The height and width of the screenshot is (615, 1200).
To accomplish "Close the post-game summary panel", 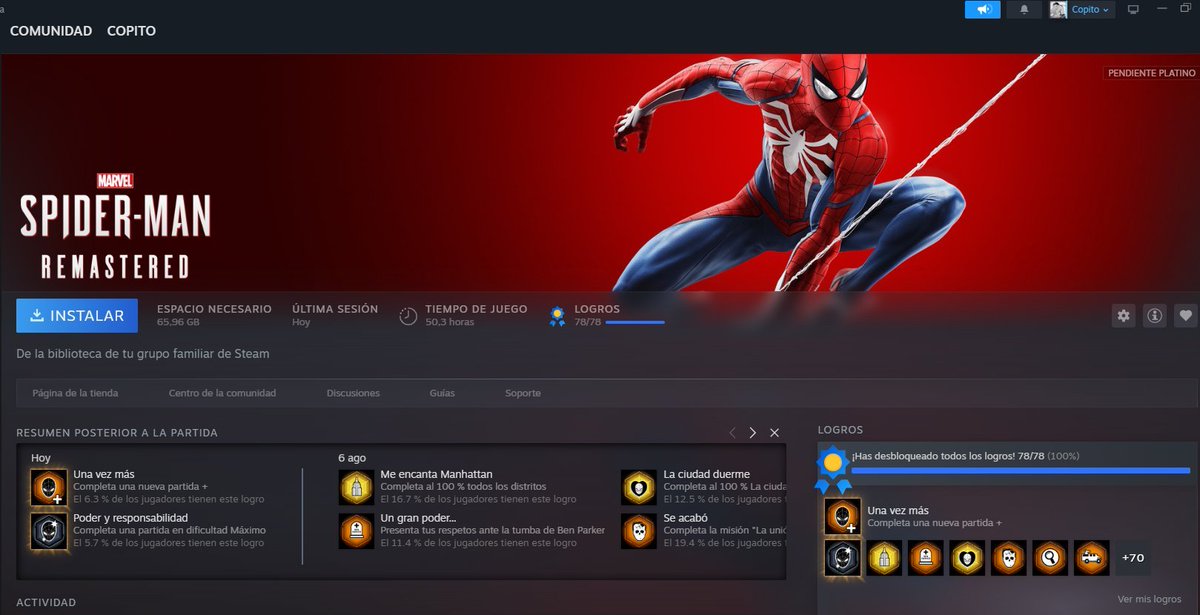I will [775, 433].
